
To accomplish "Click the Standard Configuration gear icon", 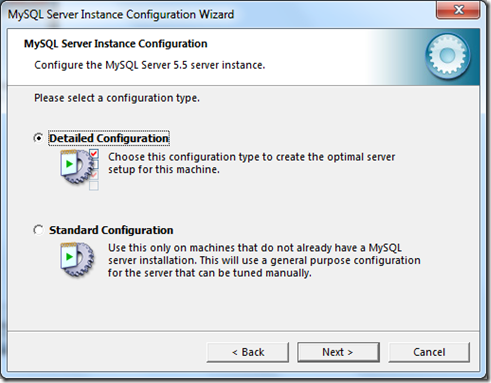I will pyautogui.click(x=77, y=259).
